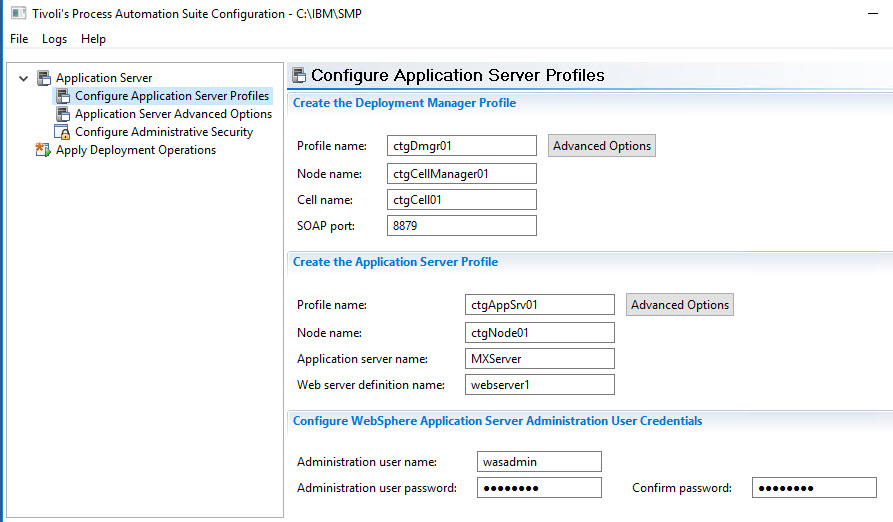This screenshot has width=893, height=522.
Task: Minimize the configuration window
Action: point(873,13)
